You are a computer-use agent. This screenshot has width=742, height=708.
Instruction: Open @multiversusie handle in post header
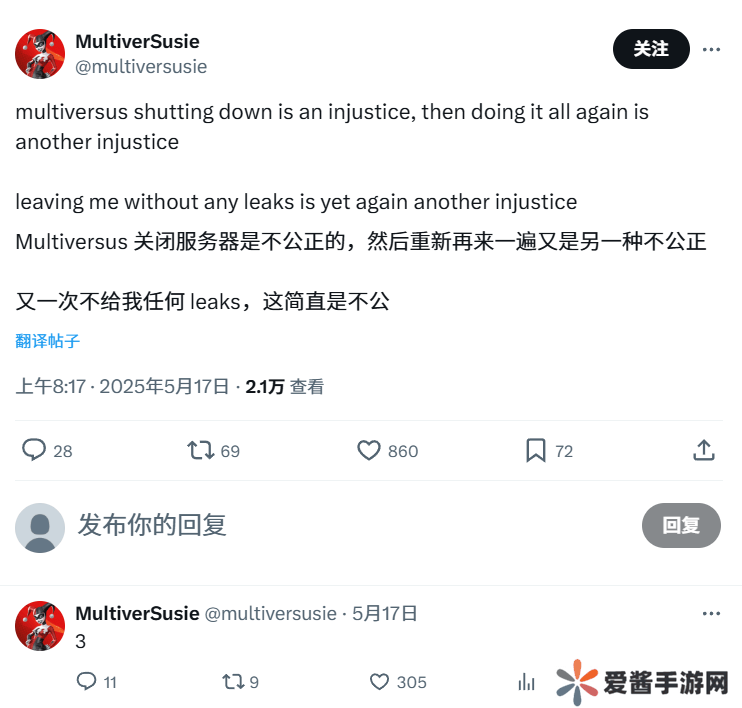pyautogui.click(x=141, y=67)
